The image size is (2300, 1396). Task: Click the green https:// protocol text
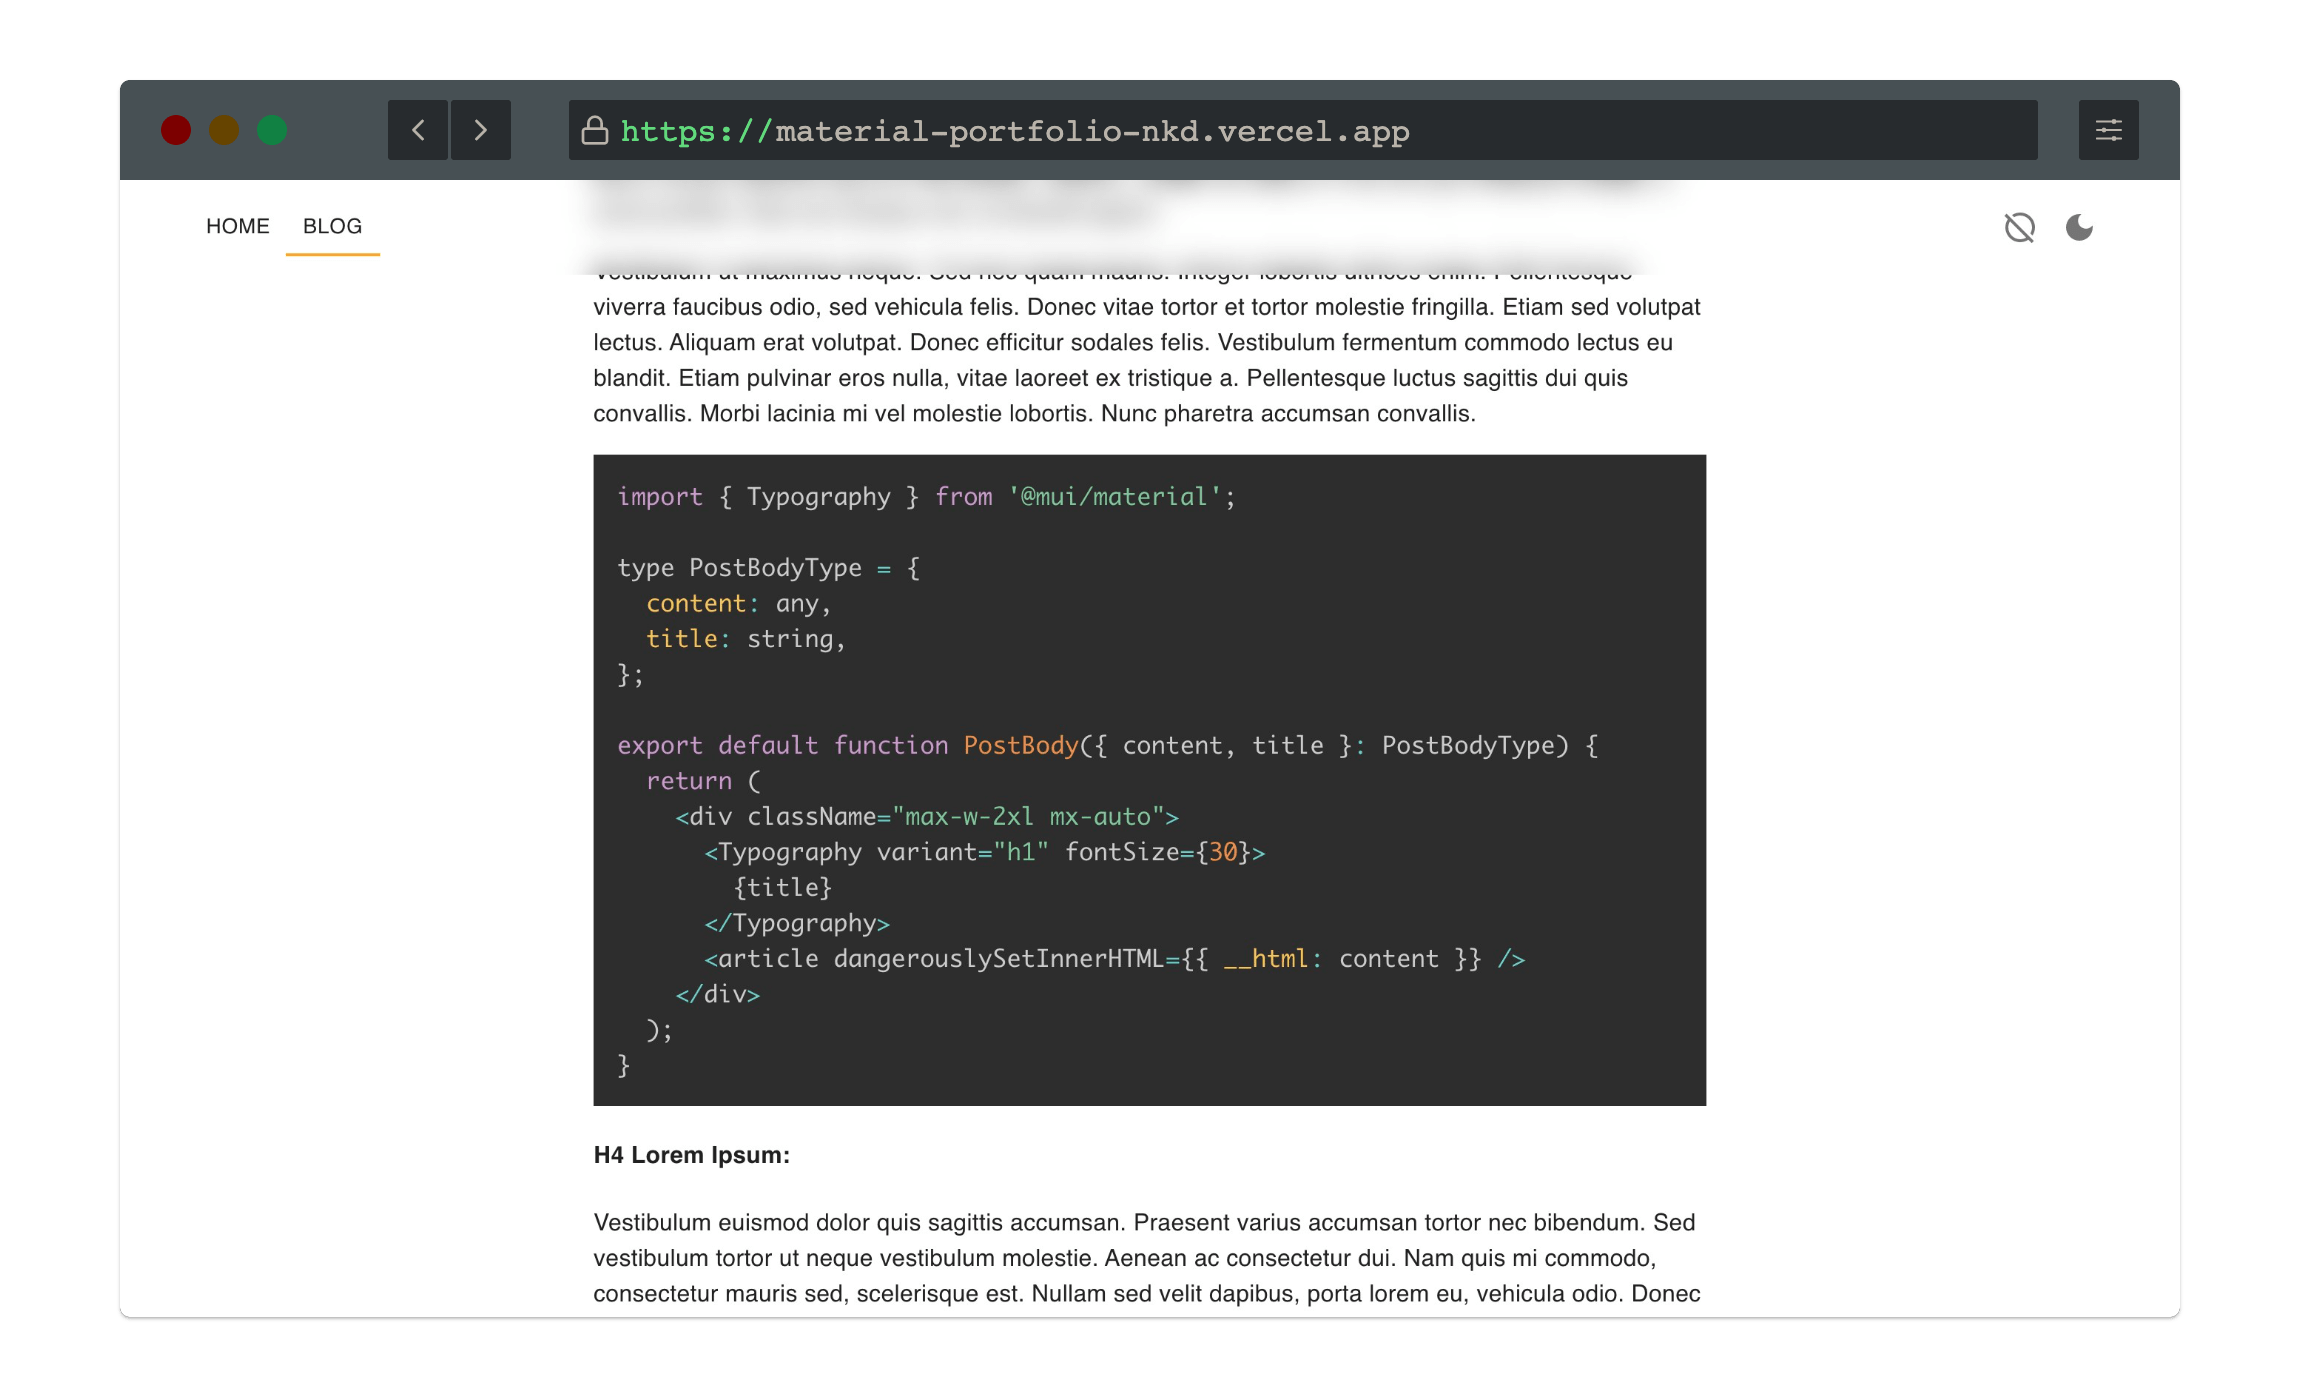(x=695, y=131)
